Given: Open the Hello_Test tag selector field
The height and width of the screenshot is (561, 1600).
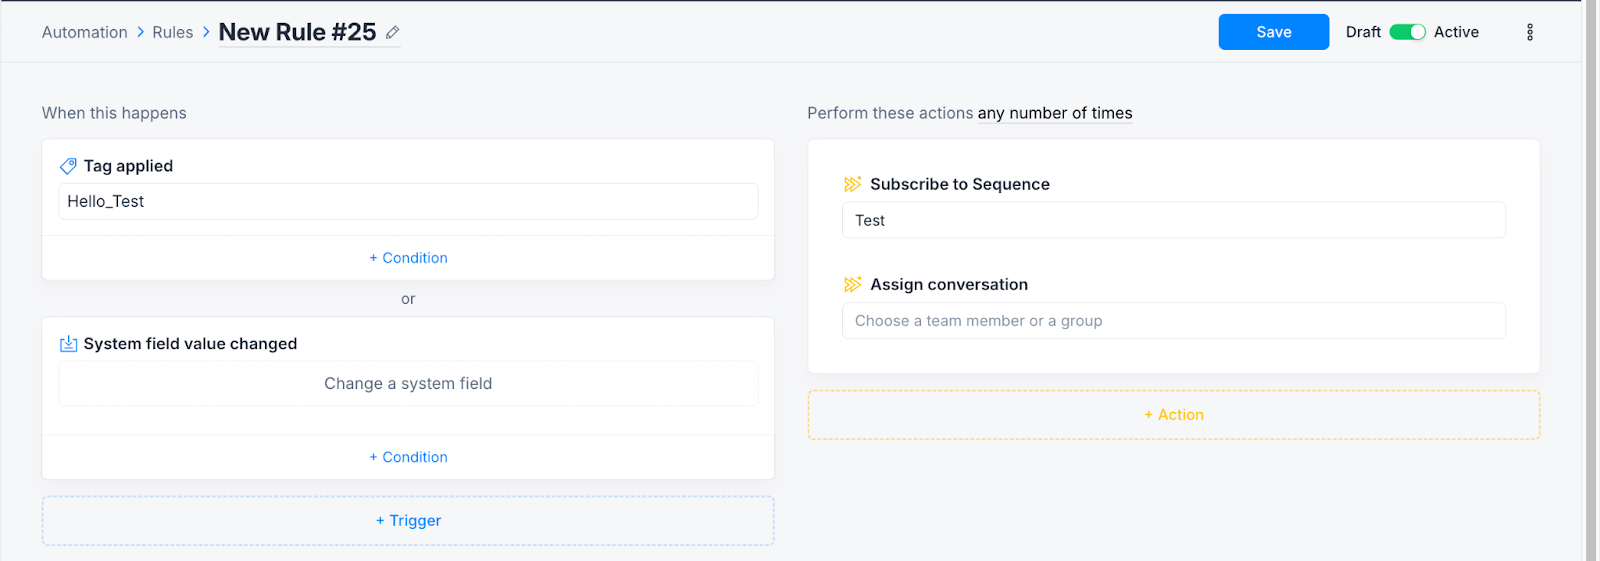Looking at the screenshot, I should tap(408, 201).
